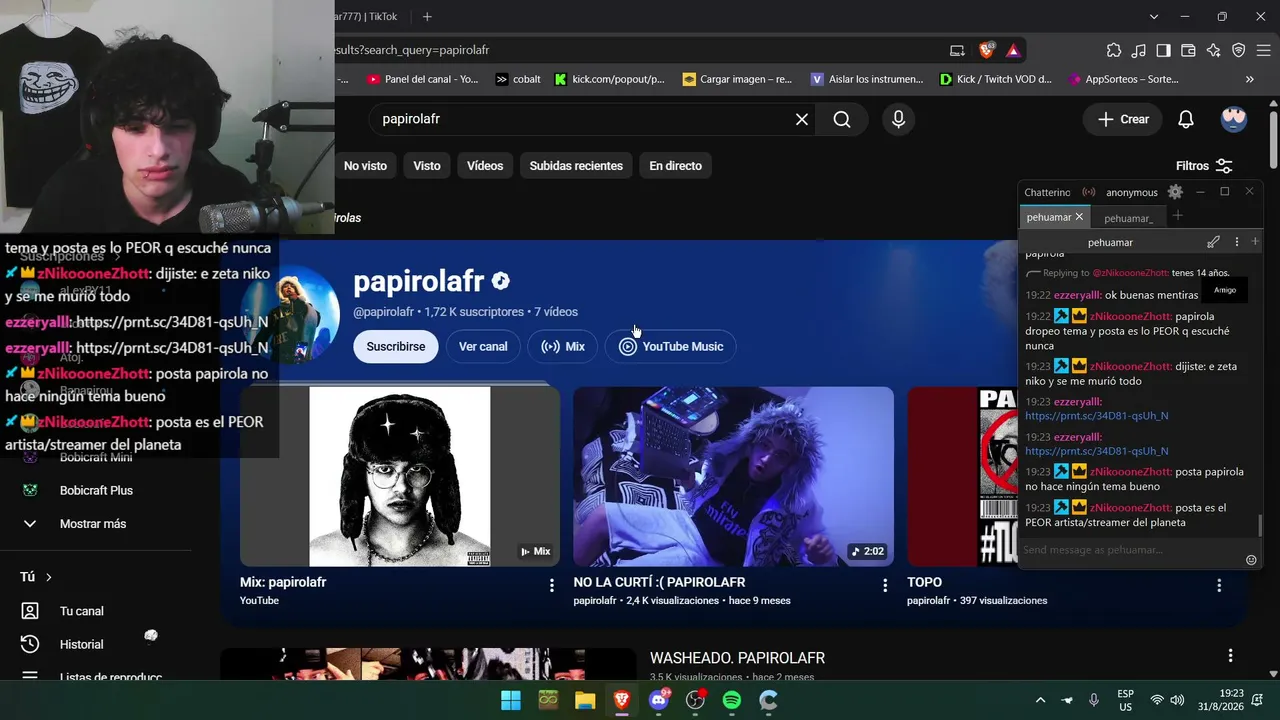Expand the Tú section chevron
1280x720 pixels.
49,577
